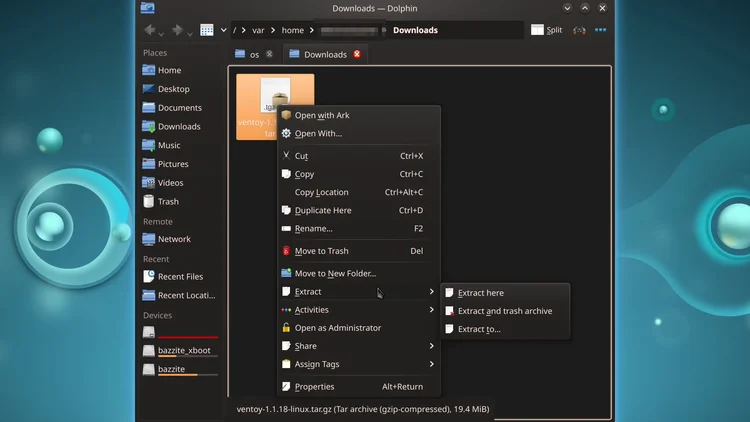
Task: Expand the 'Share' submenu
Action: pyautogui.click(x=359, y=346)
